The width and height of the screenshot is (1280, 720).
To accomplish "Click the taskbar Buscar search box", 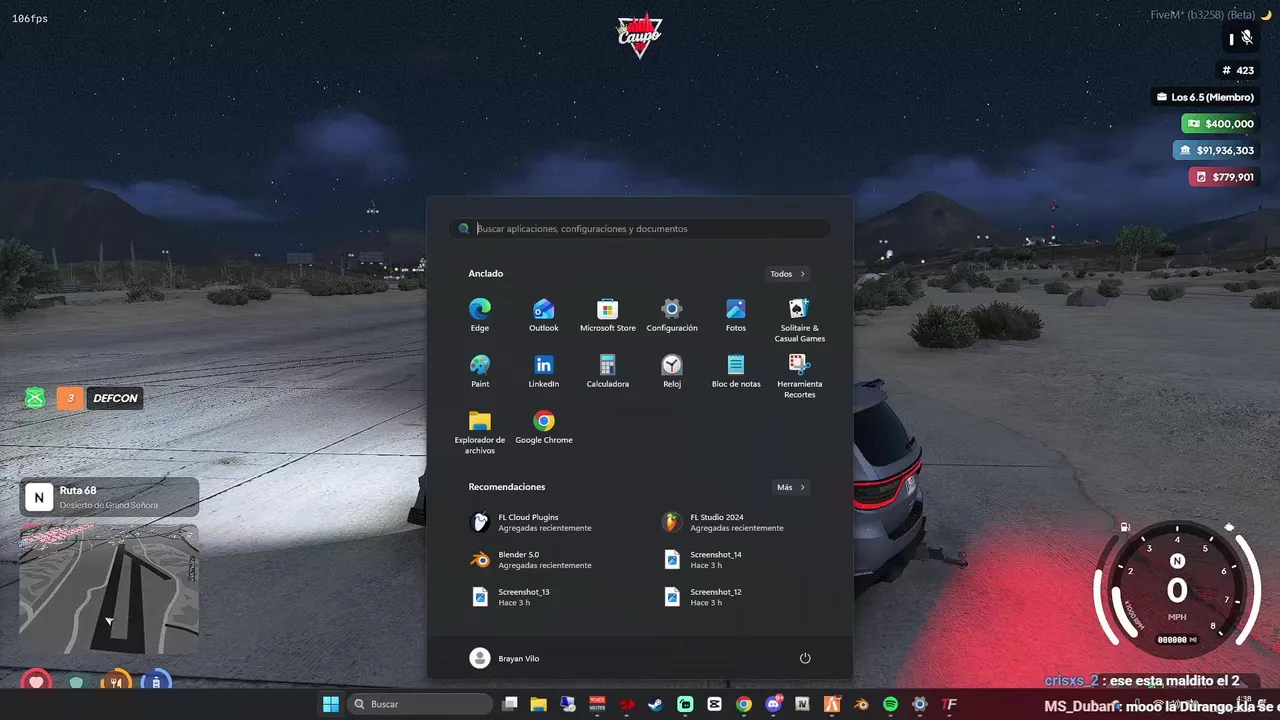I will tap(418, 704).
